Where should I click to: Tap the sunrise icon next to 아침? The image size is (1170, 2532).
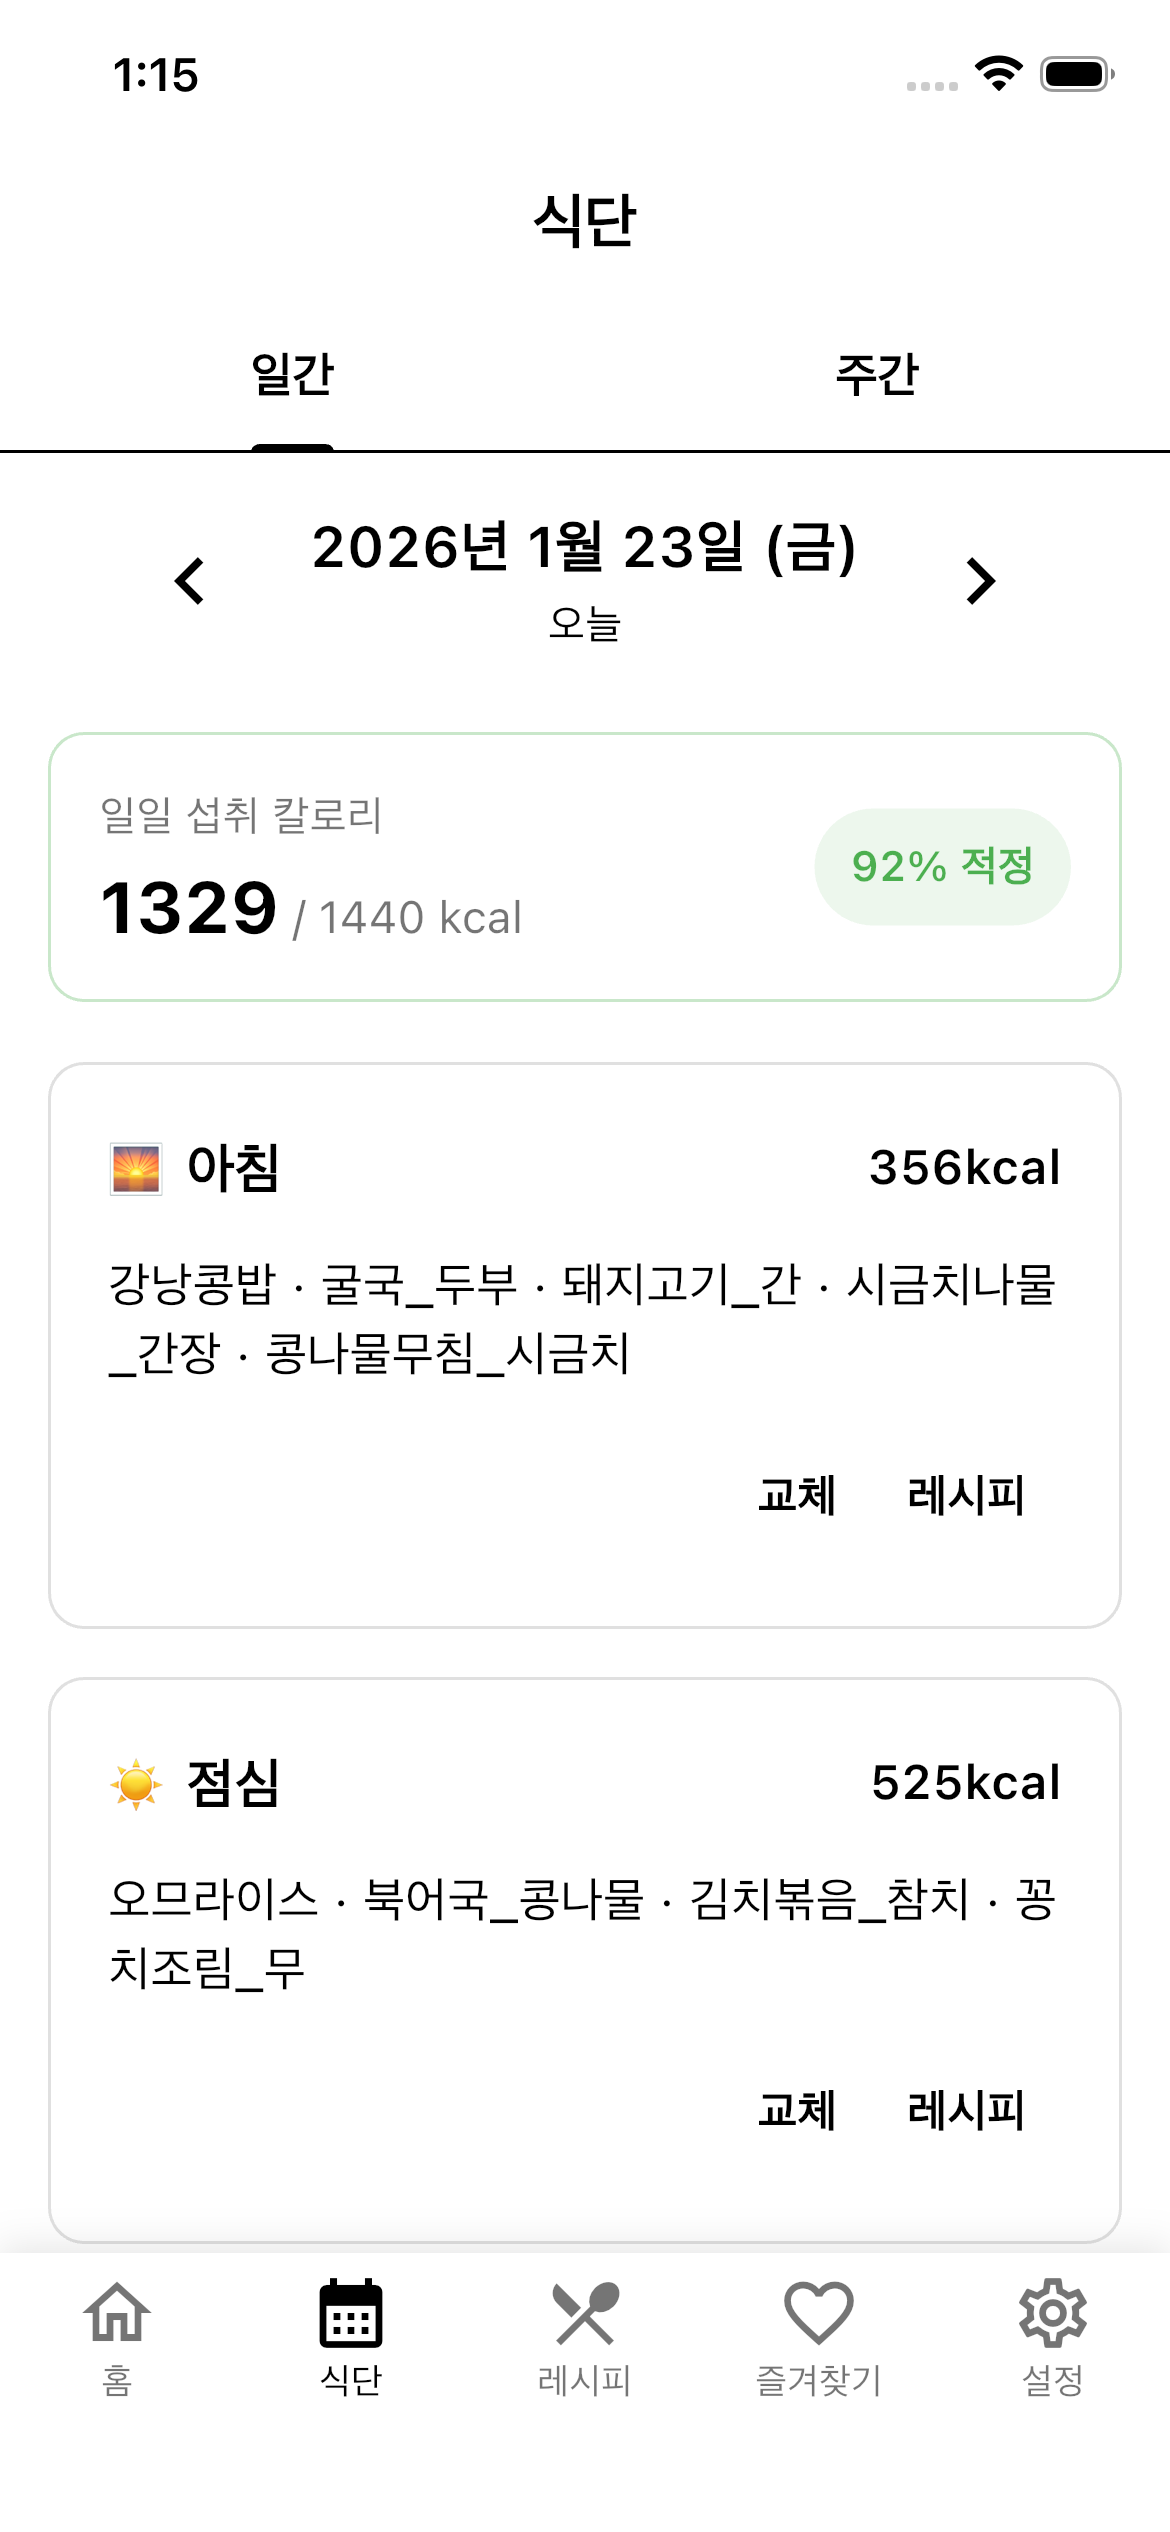[136, 1169]
